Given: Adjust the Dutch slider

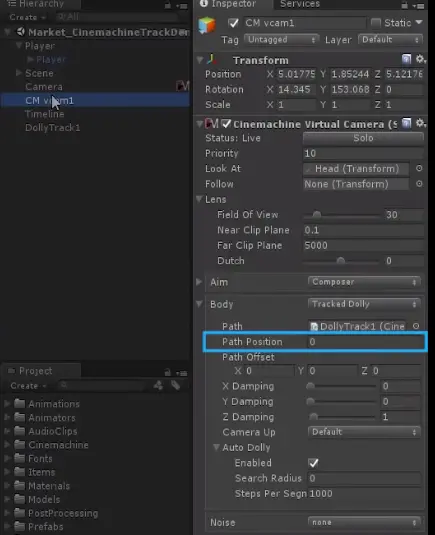Looking at the screenshot, I should coord(341,261).
